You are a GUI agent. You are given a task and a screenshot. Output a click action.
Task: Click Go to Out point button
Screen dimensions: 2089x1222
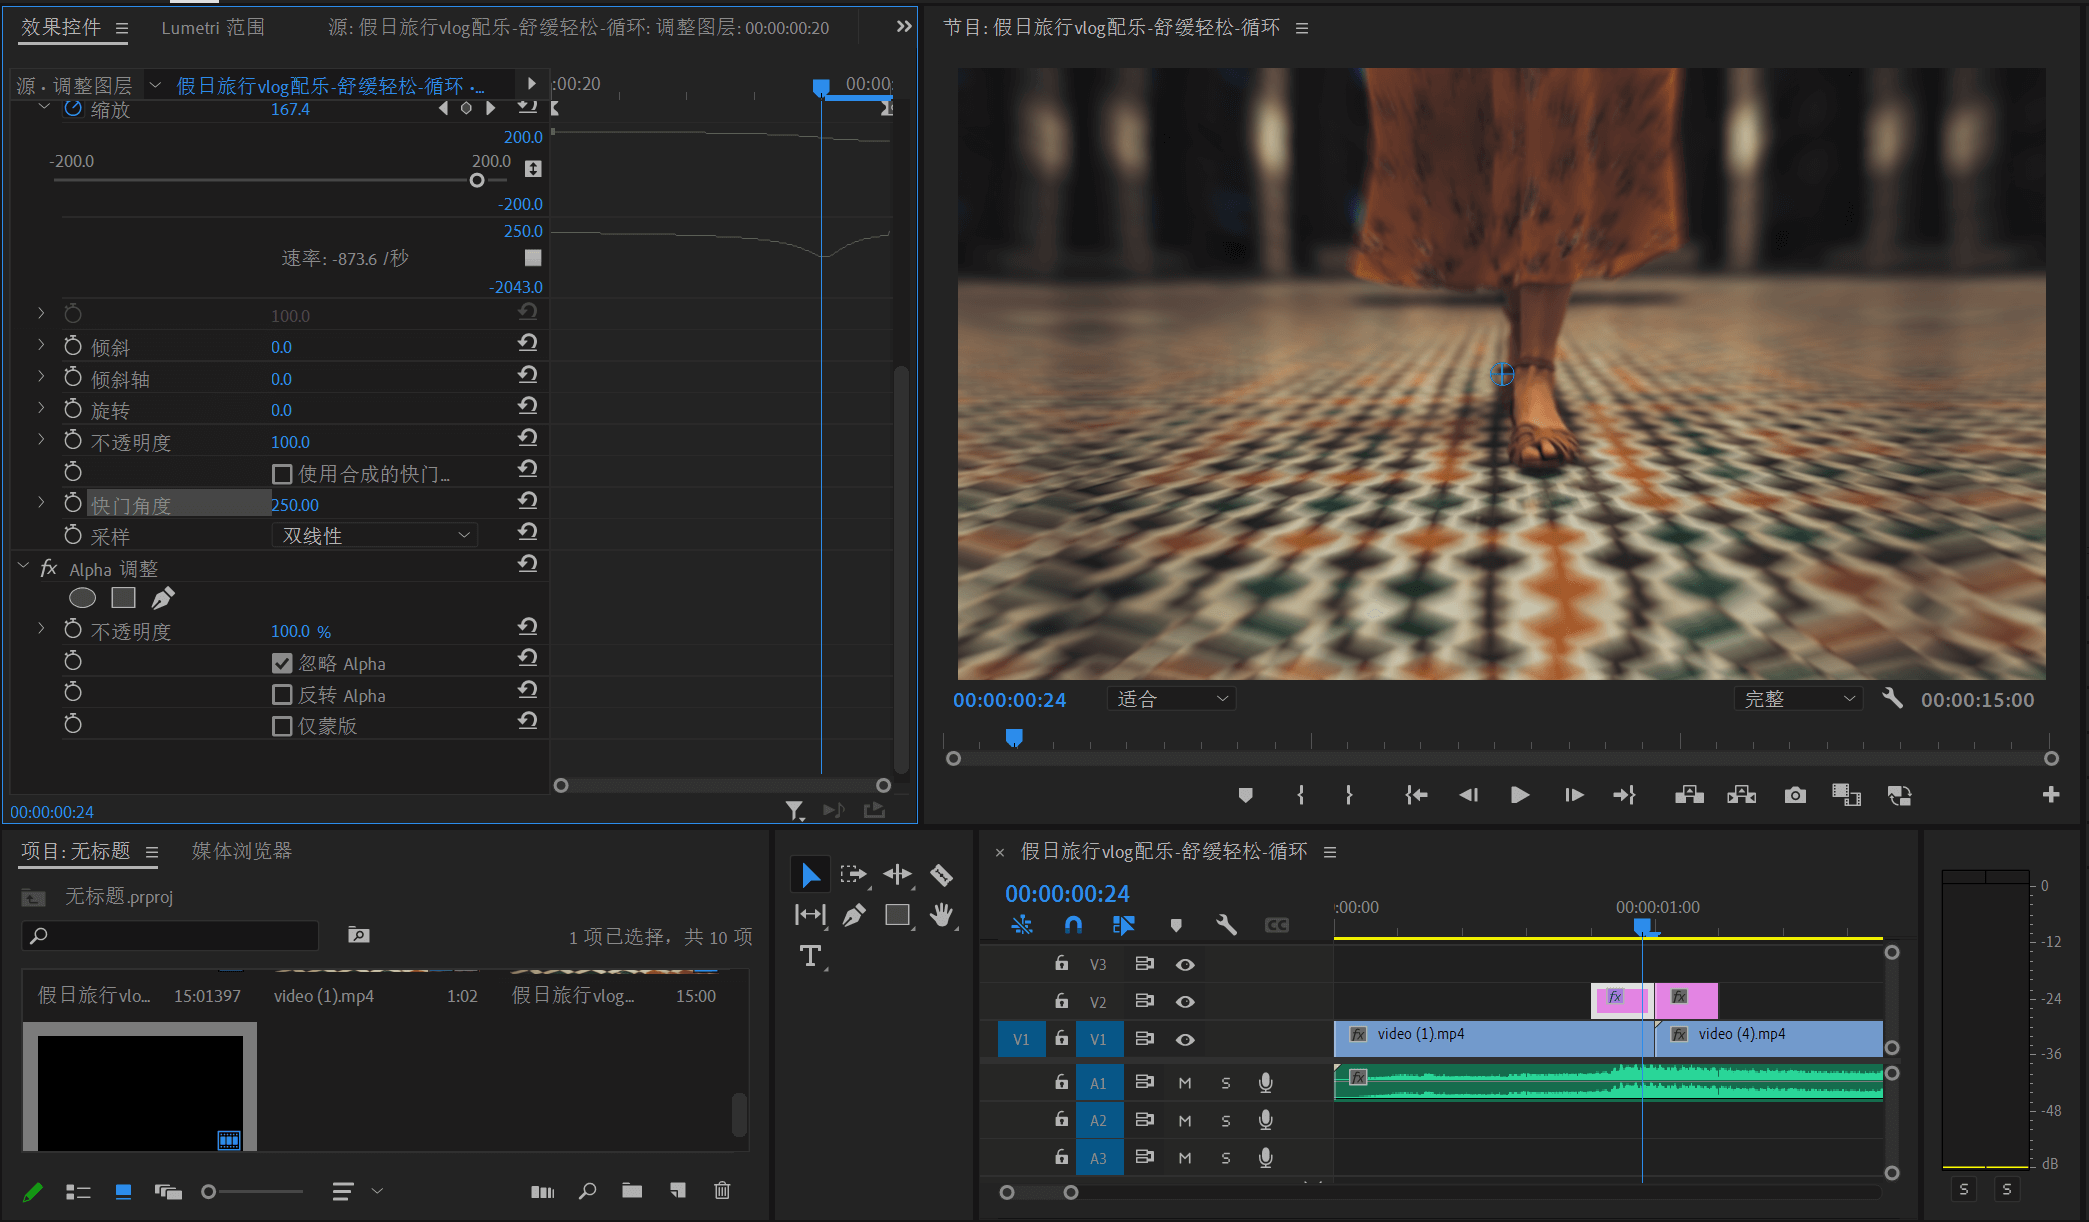tap(1624, 795)
